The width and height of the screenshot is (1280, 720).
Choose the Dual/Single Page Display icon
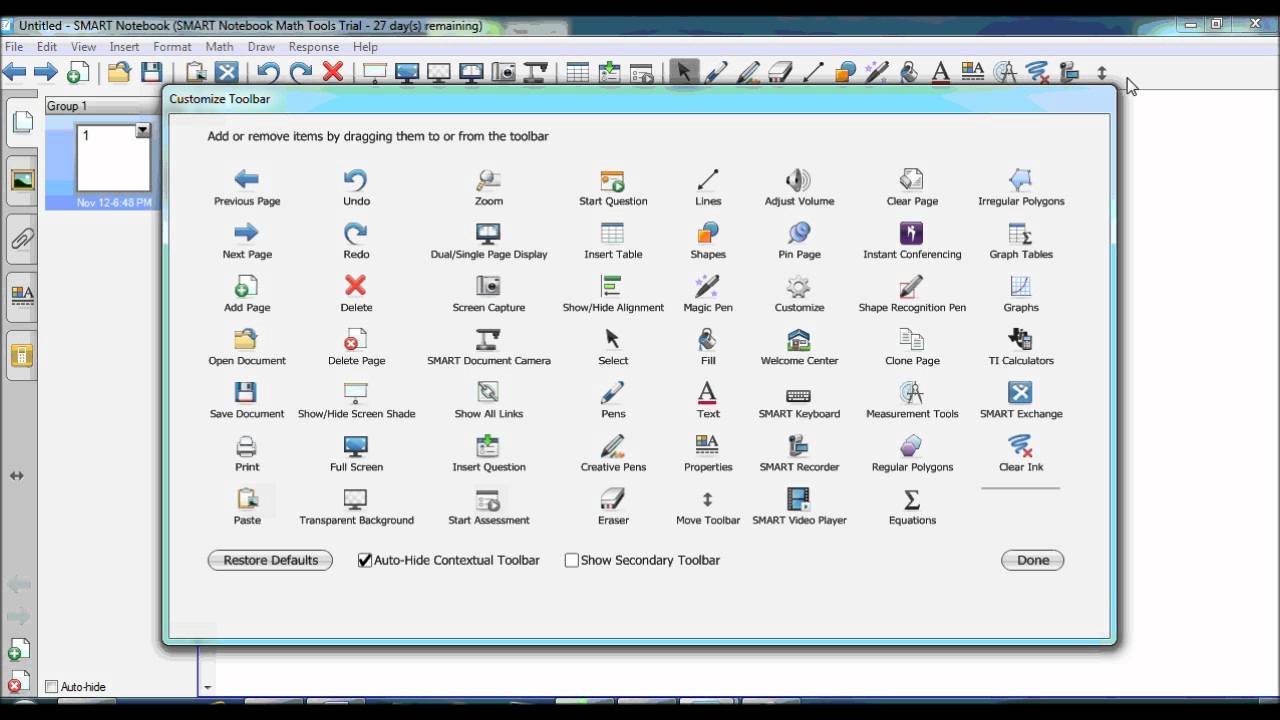488,233
